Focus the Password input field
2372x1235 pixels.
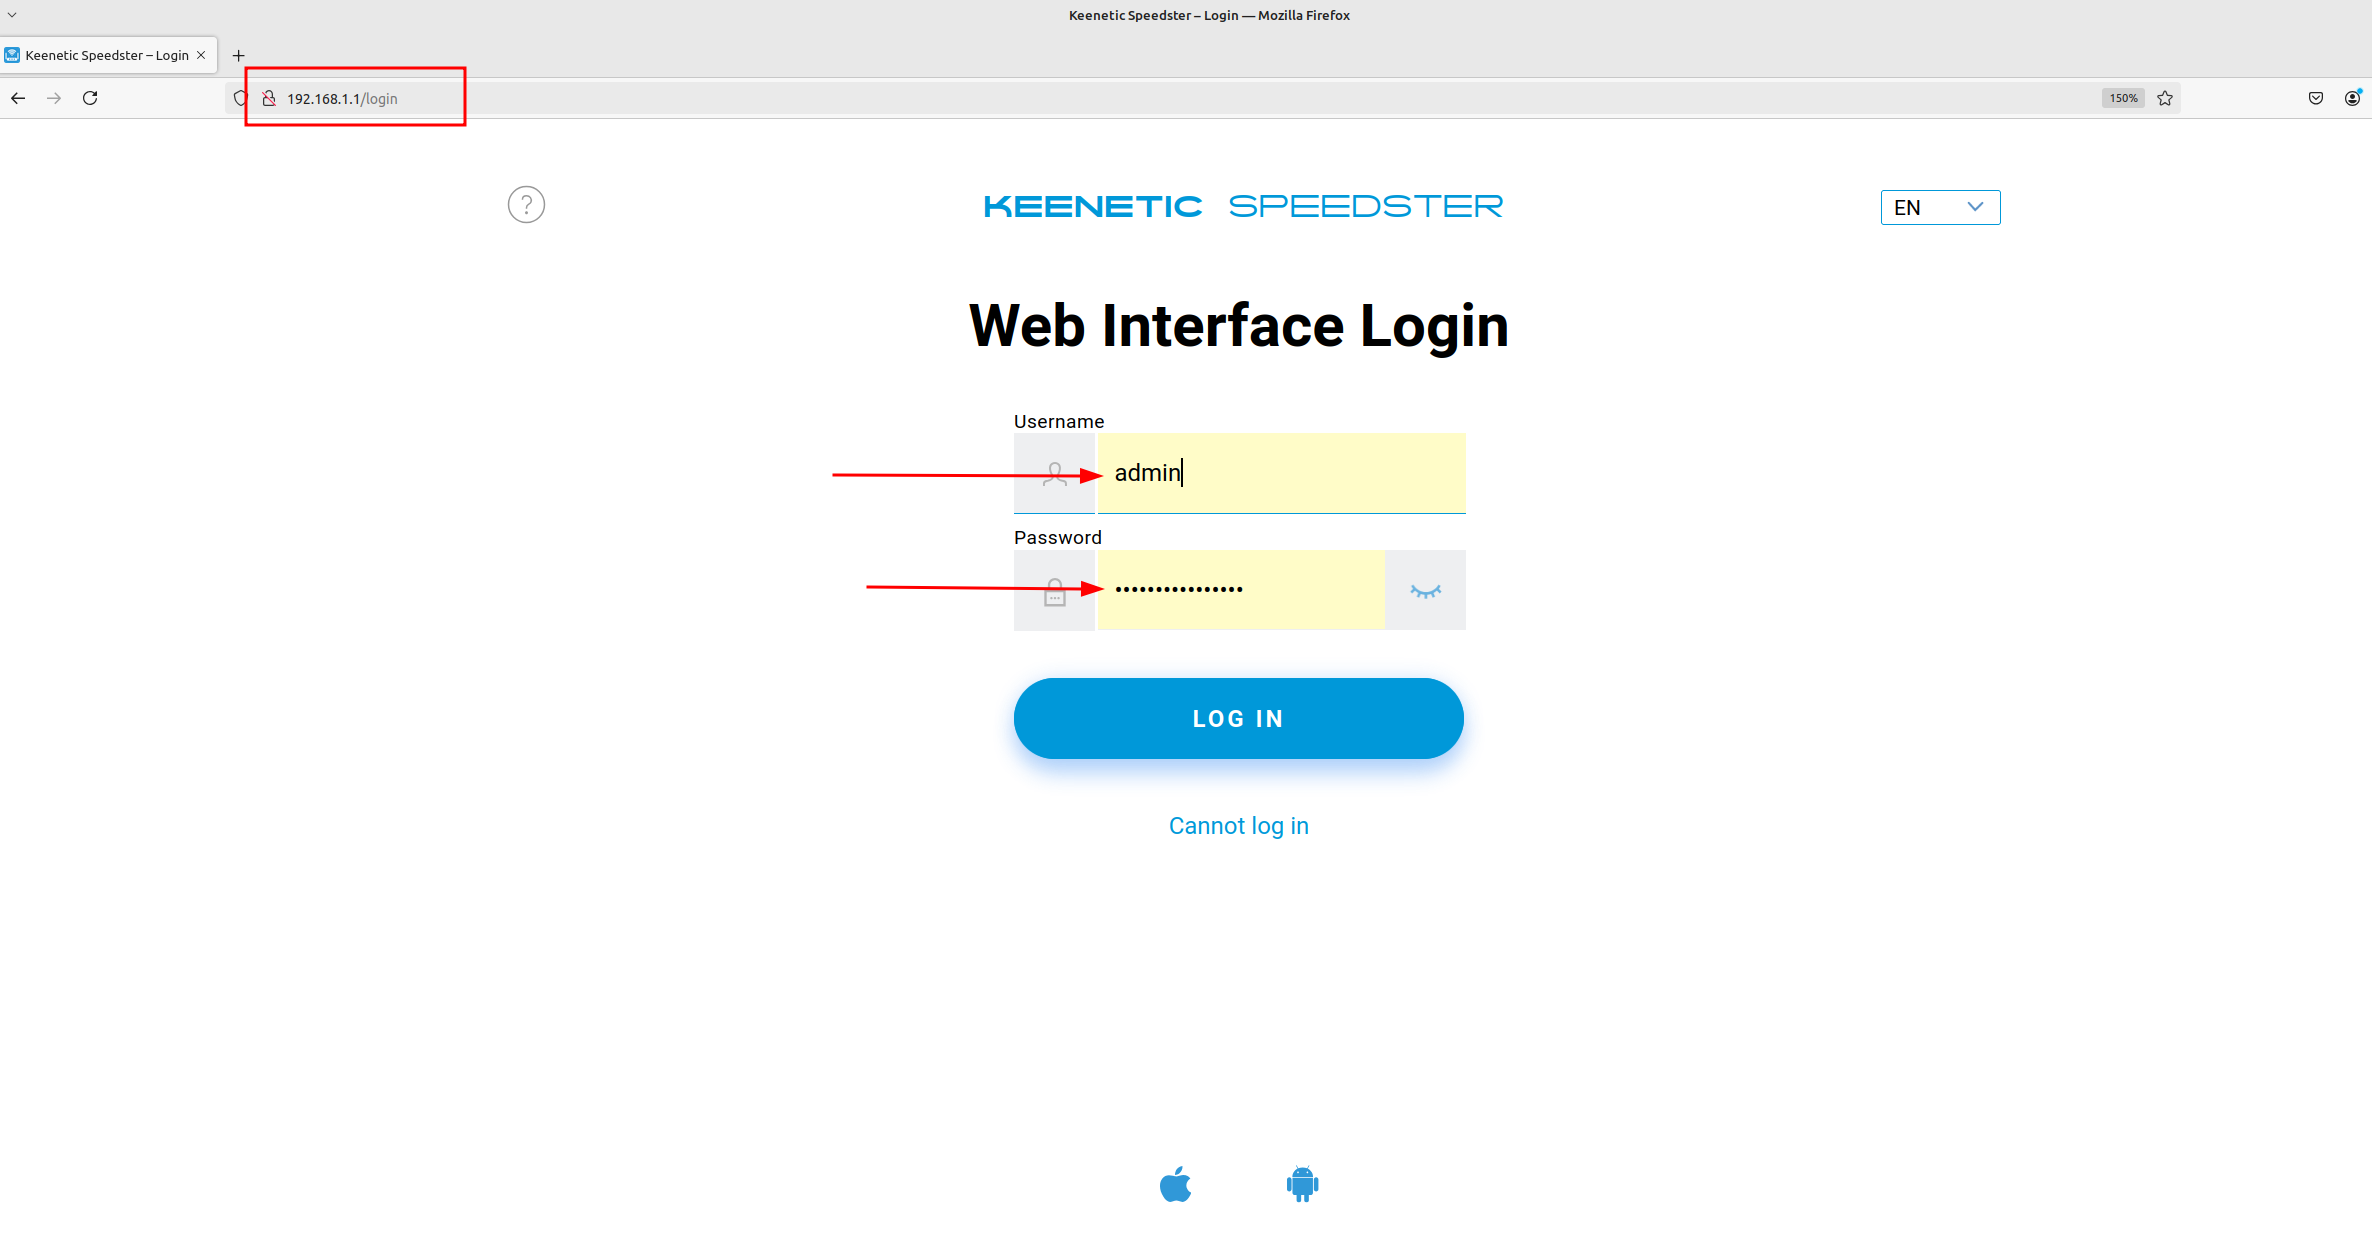(x=1240, y=590)
